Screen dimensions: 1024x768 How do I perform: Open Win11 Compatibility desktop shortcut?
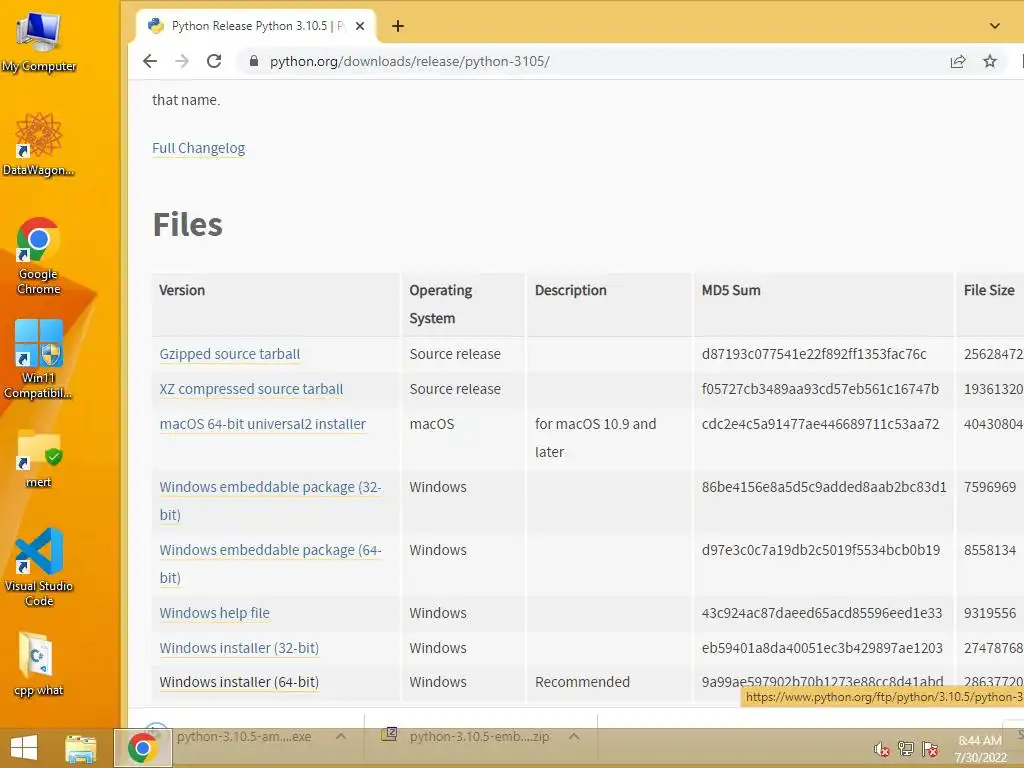point(39,359)
